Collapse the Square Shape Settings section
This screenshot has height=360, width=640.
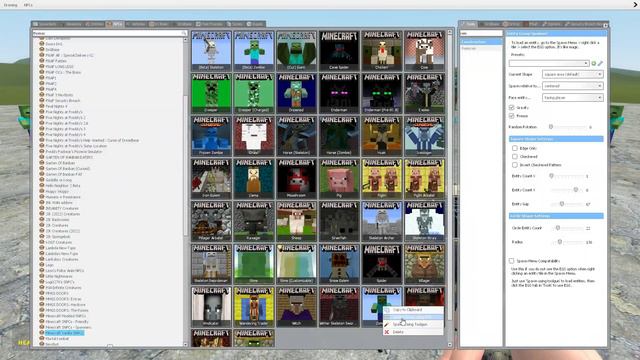[556, 139]
